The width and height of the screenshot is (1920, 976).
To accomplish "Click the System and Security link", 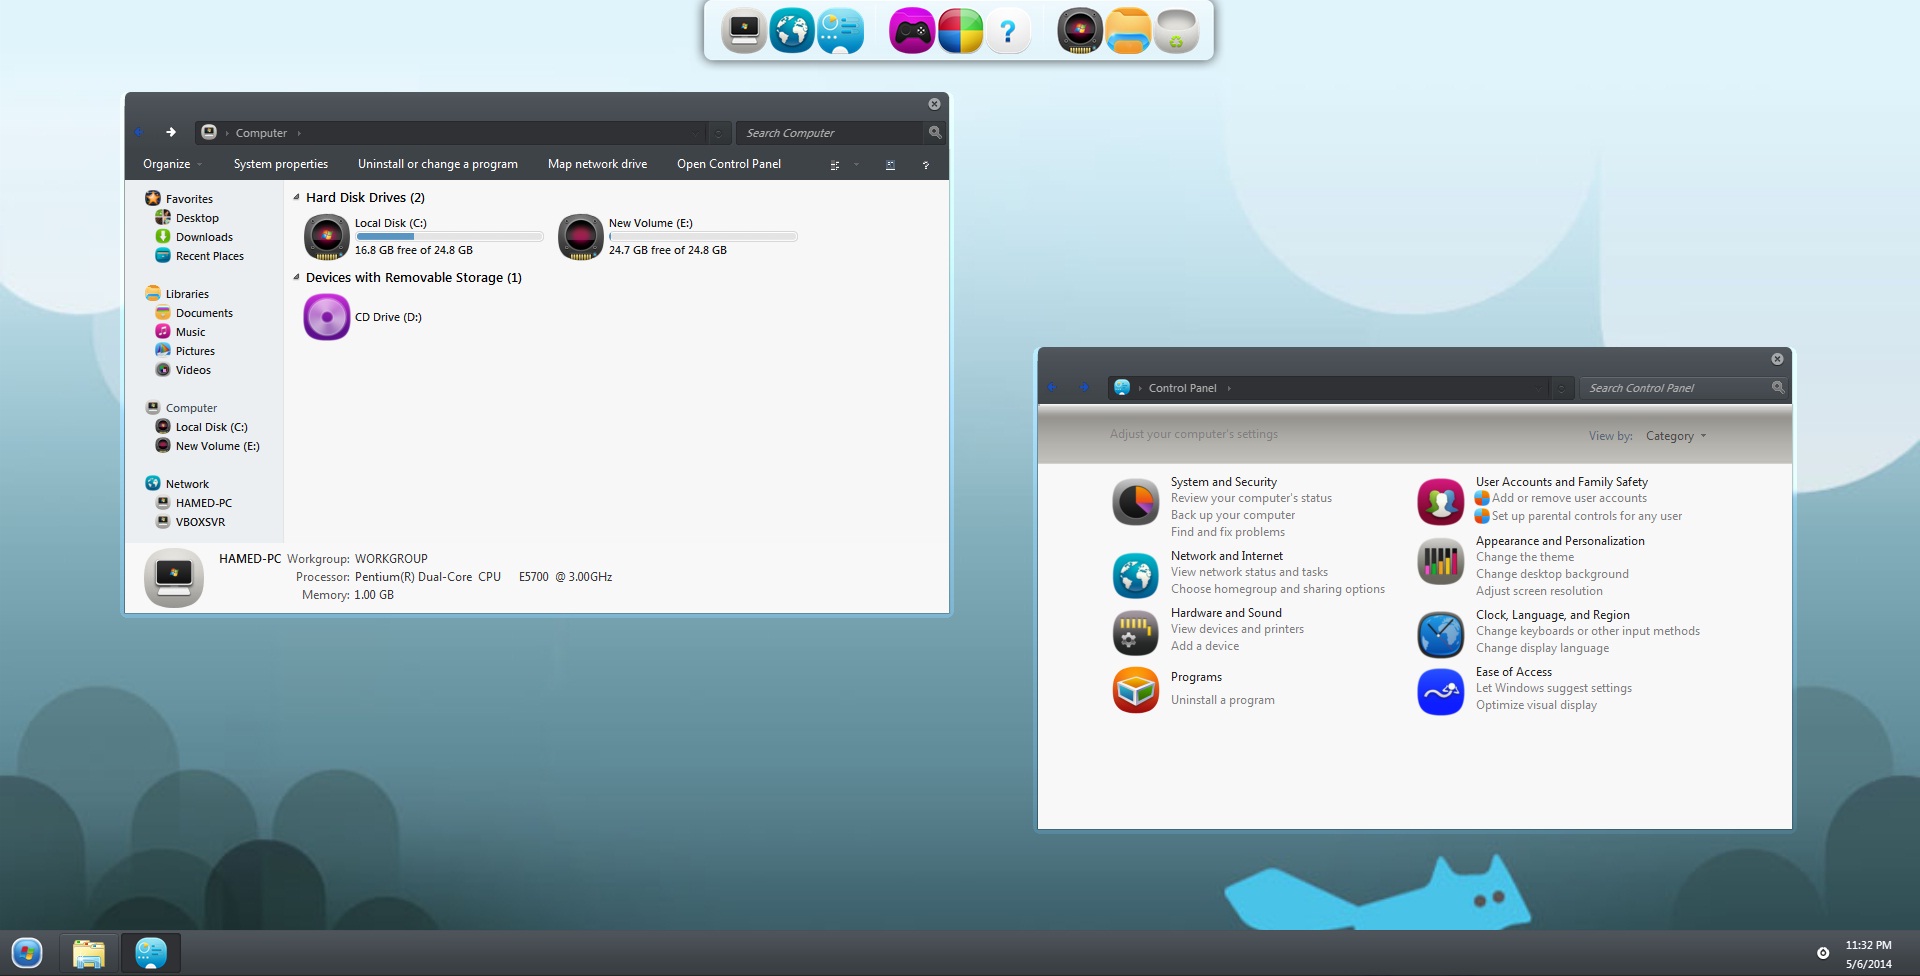I will click(1223, 482).
